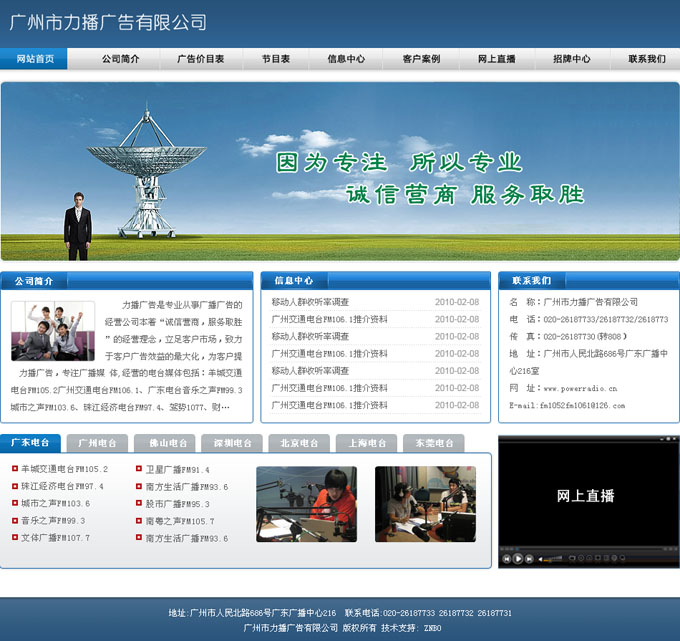Switch to the 广州电台 tab
The width and height of the screenshot is (680, 641).
click(x=97, y=442)
